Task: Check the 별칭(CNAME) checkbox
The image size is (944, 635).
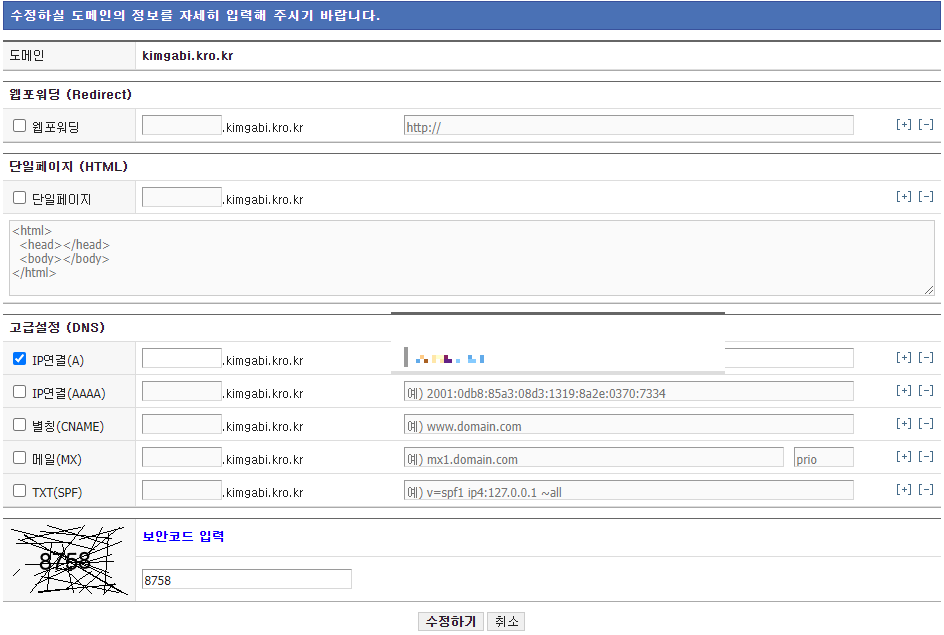Action: [19, 425]
